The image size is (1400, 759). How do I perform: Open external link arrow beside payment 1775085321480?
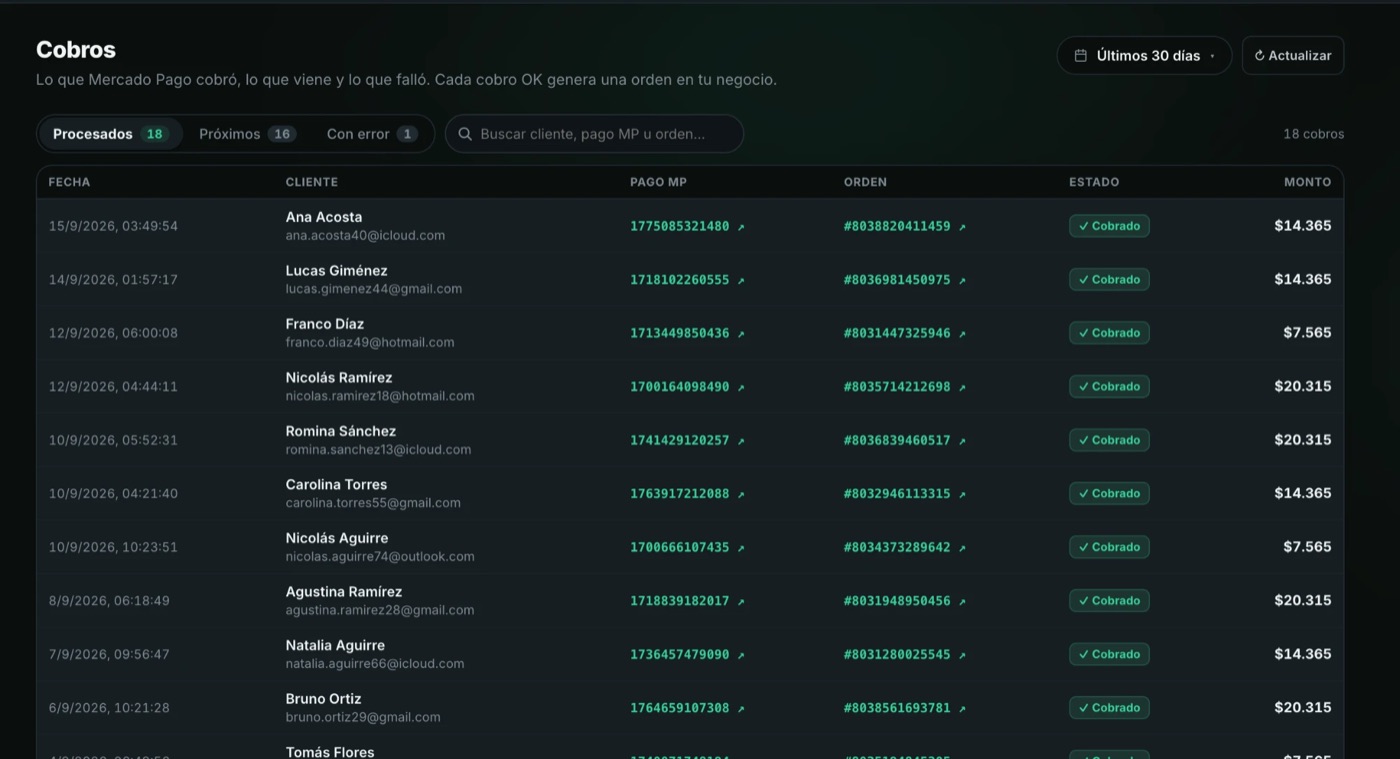coord(741,227)
